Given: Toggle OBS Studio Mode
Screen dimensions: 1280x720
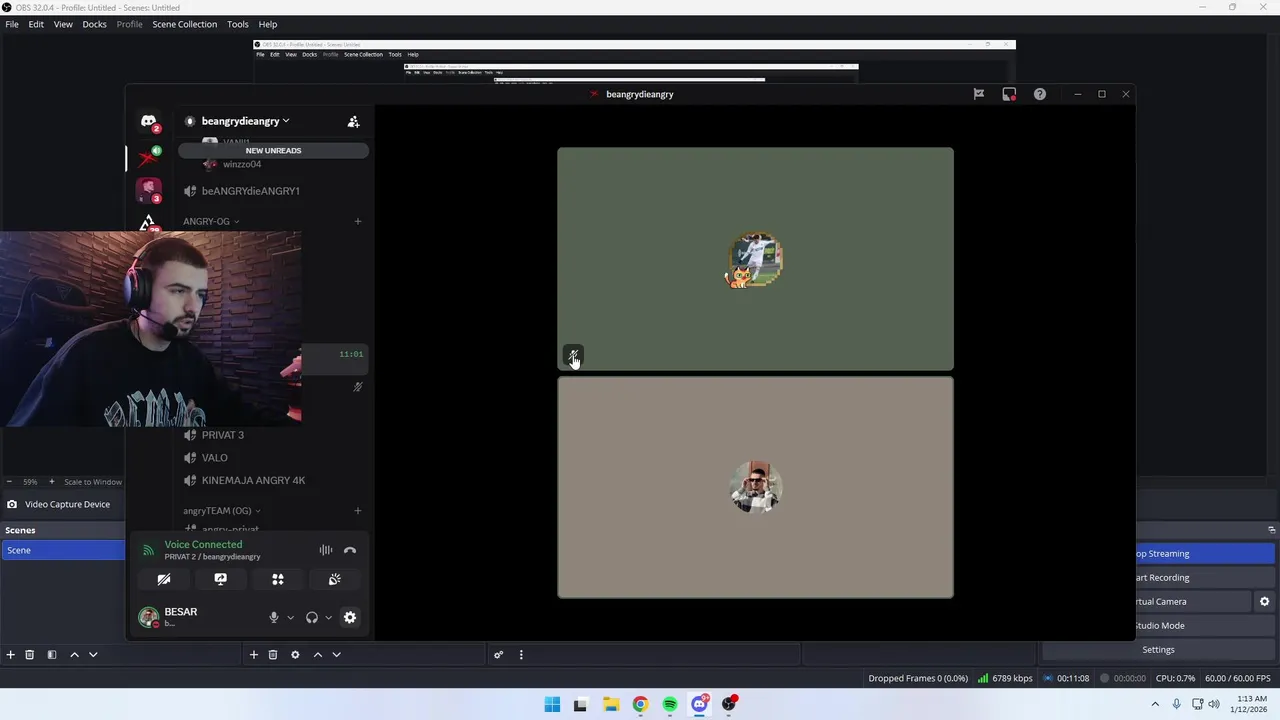Looking at the screenshot, I should click(x=1205, y=626).
